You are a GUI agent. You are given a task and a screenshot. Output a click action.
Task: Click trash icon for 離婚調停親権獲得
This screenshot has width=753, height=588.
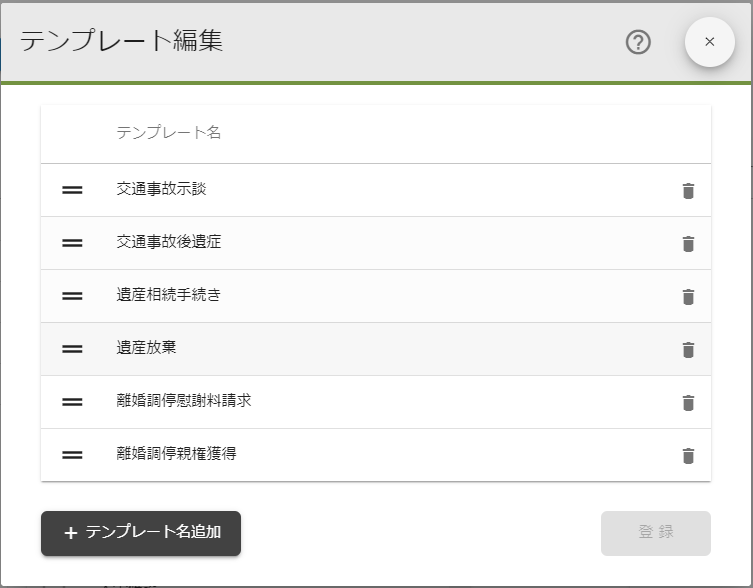coord(688,456)
